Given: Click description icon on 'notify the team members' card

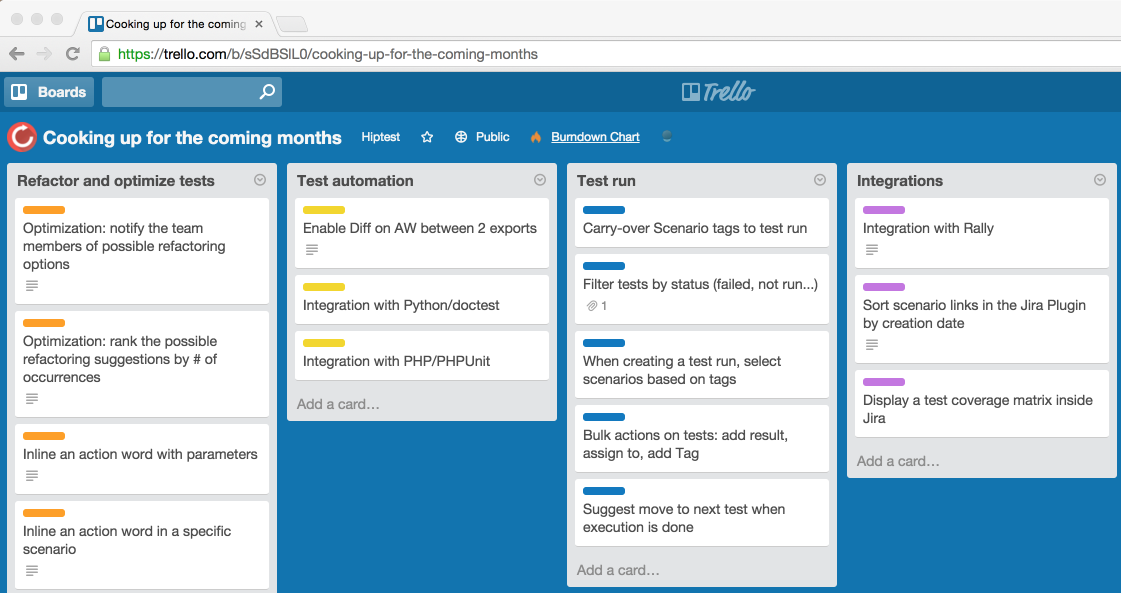Looking at the screenshot, I should (x=31, y=285).
